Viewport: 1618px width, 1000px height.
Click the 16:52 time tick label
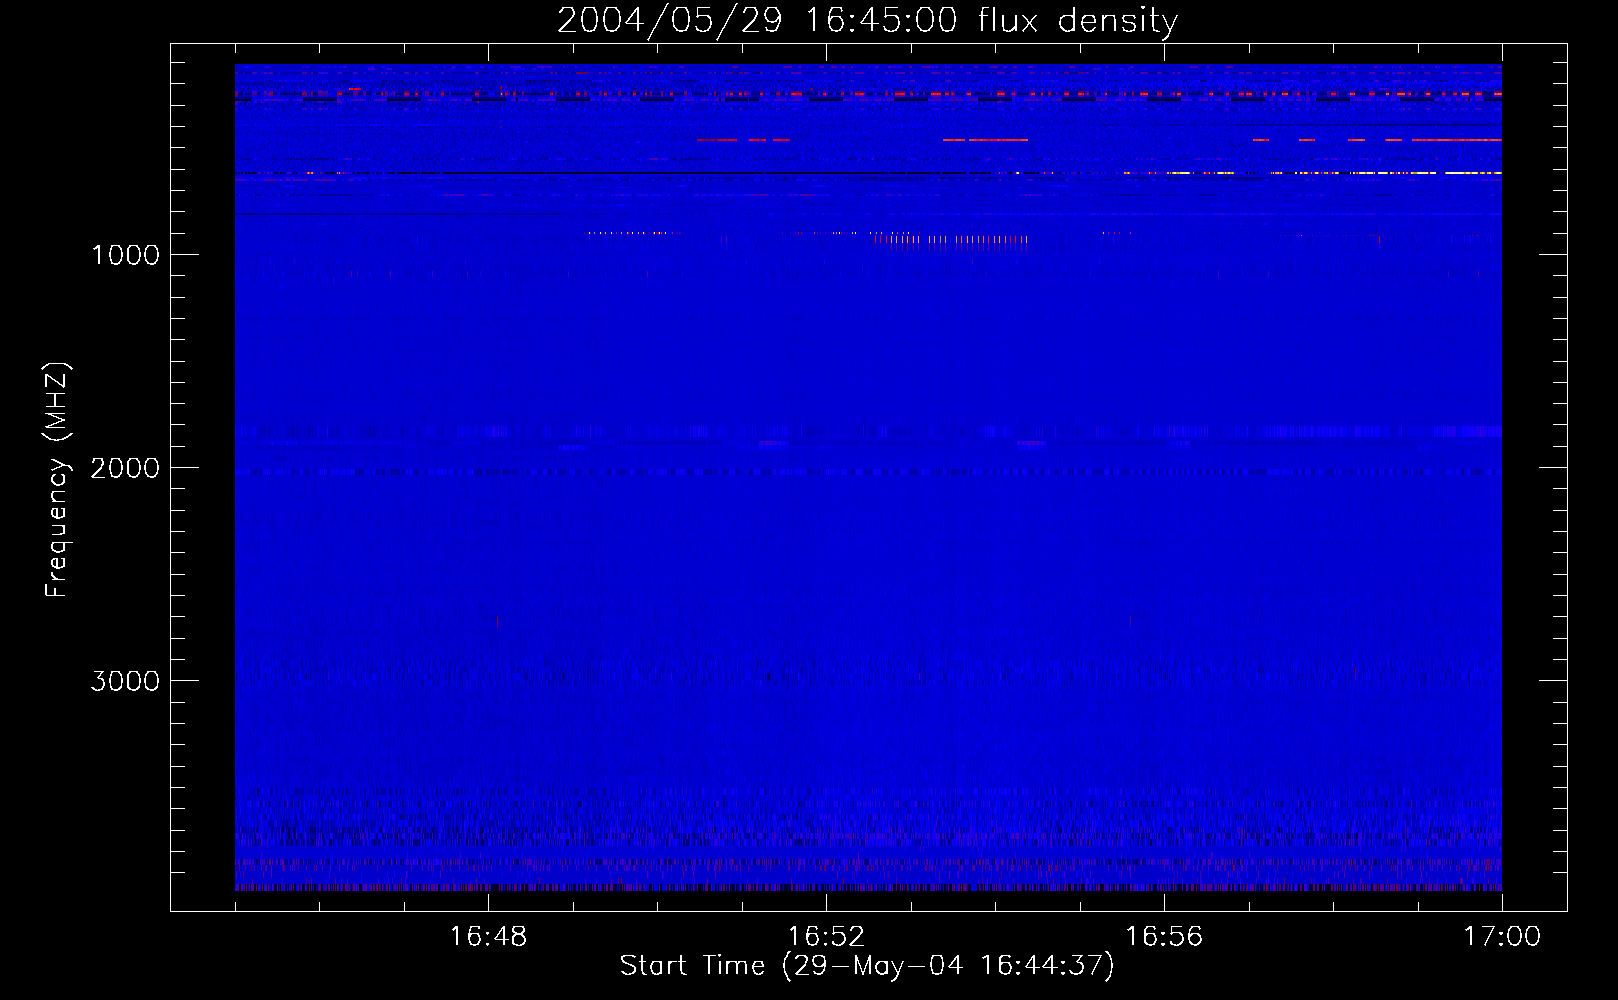coord(826,937)
